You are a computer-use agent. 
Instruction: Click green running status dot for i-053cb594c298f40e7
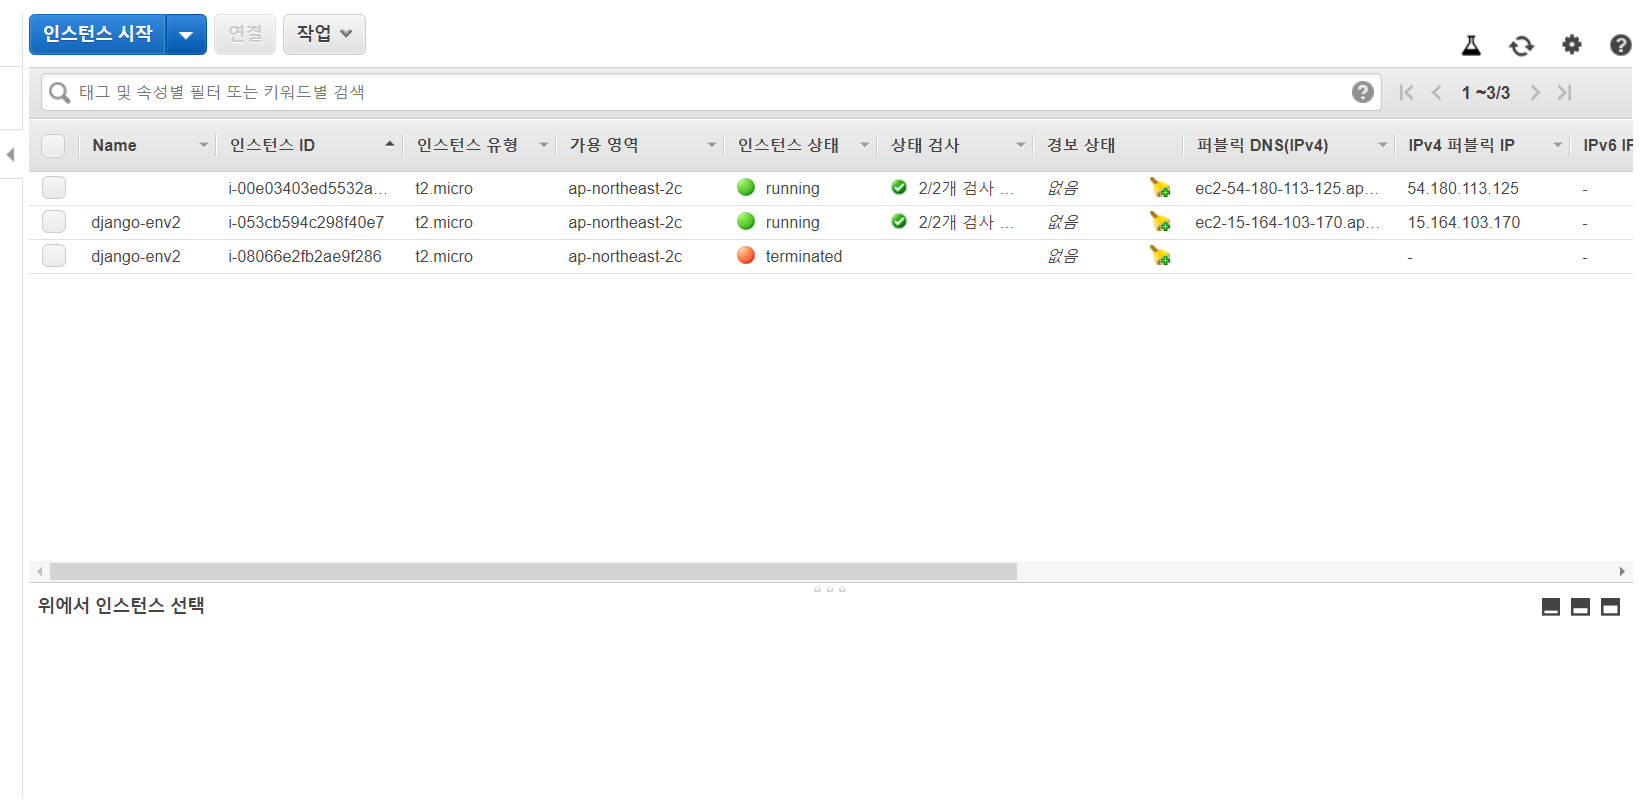click(746, 221)
